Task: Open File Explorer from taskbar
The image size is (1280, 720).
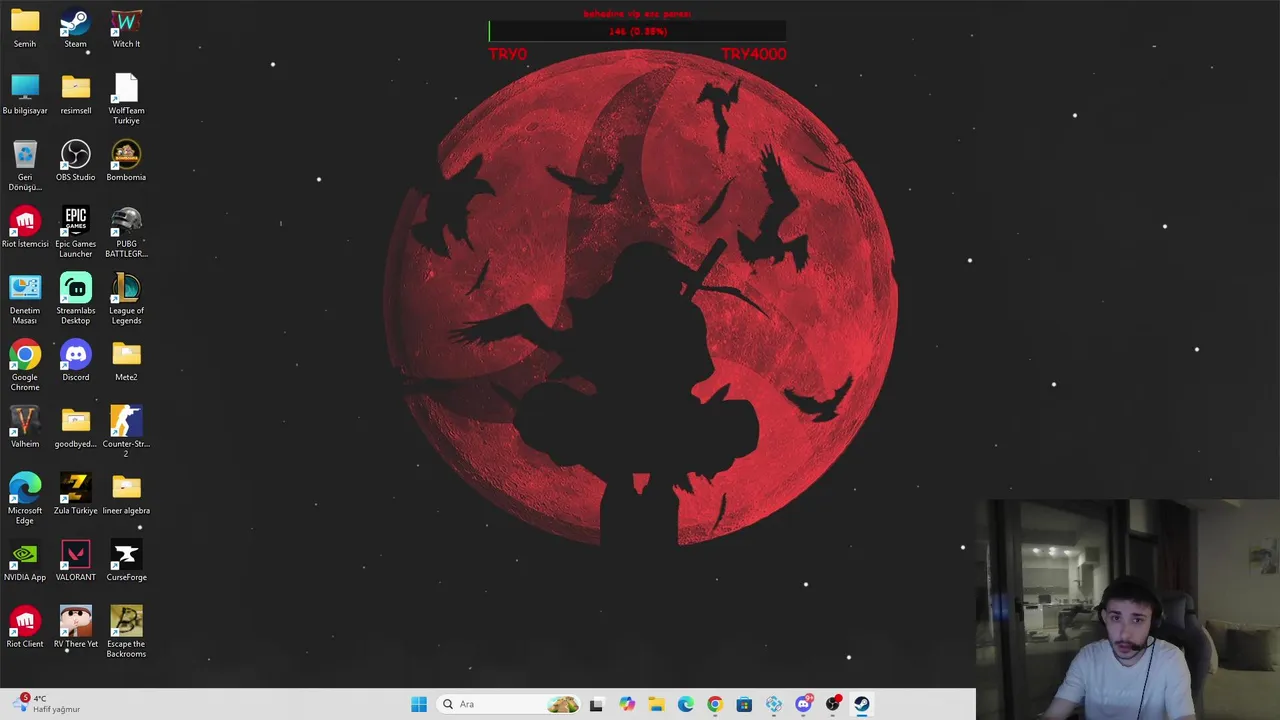Action: pos(656,704)
